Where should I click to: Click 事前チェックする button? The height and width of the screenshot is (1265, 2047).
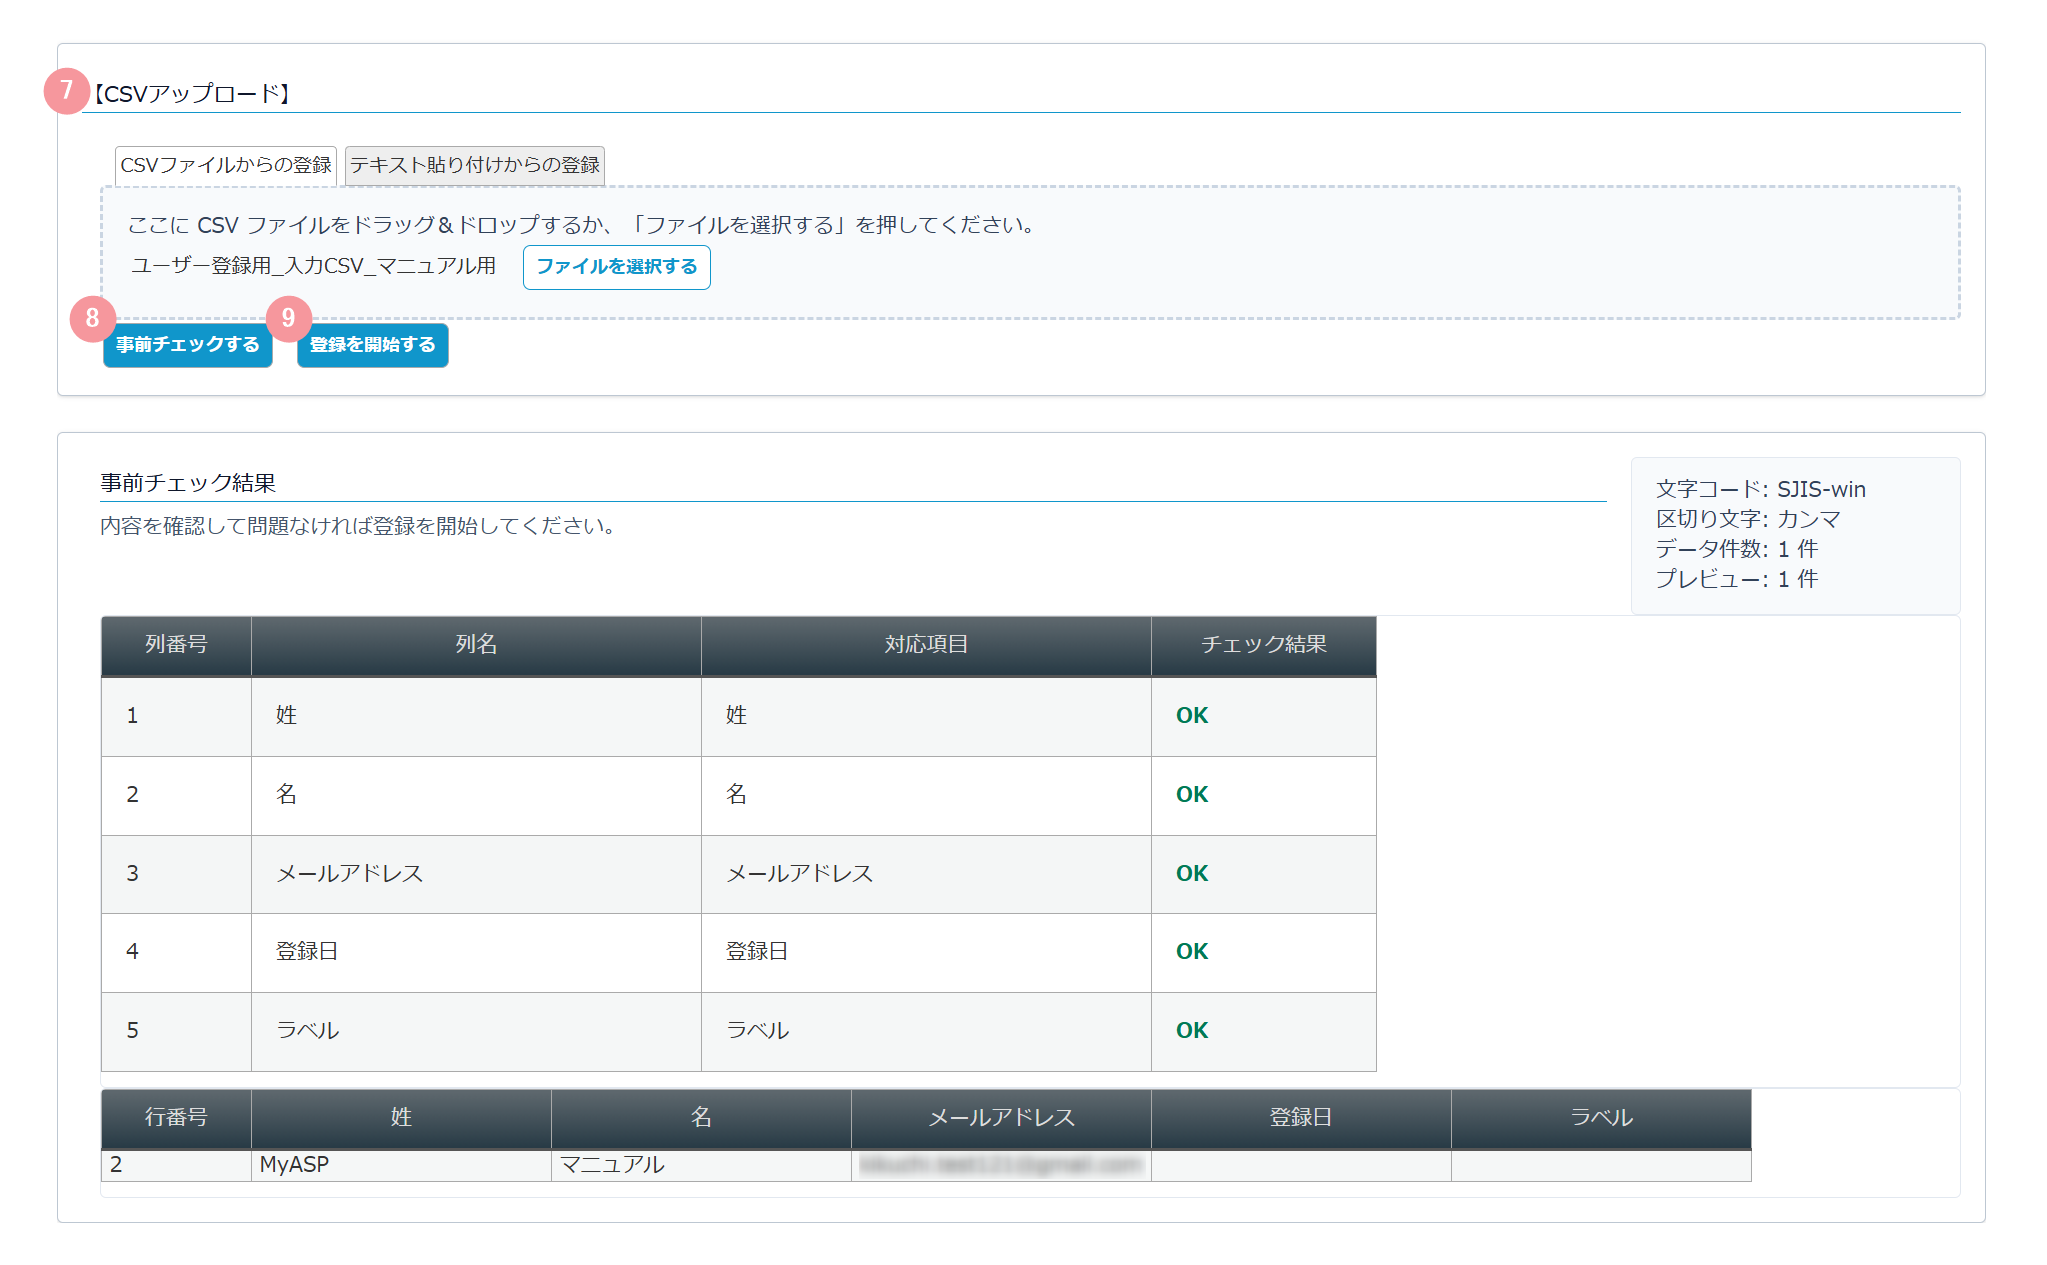tap(188, 345)
